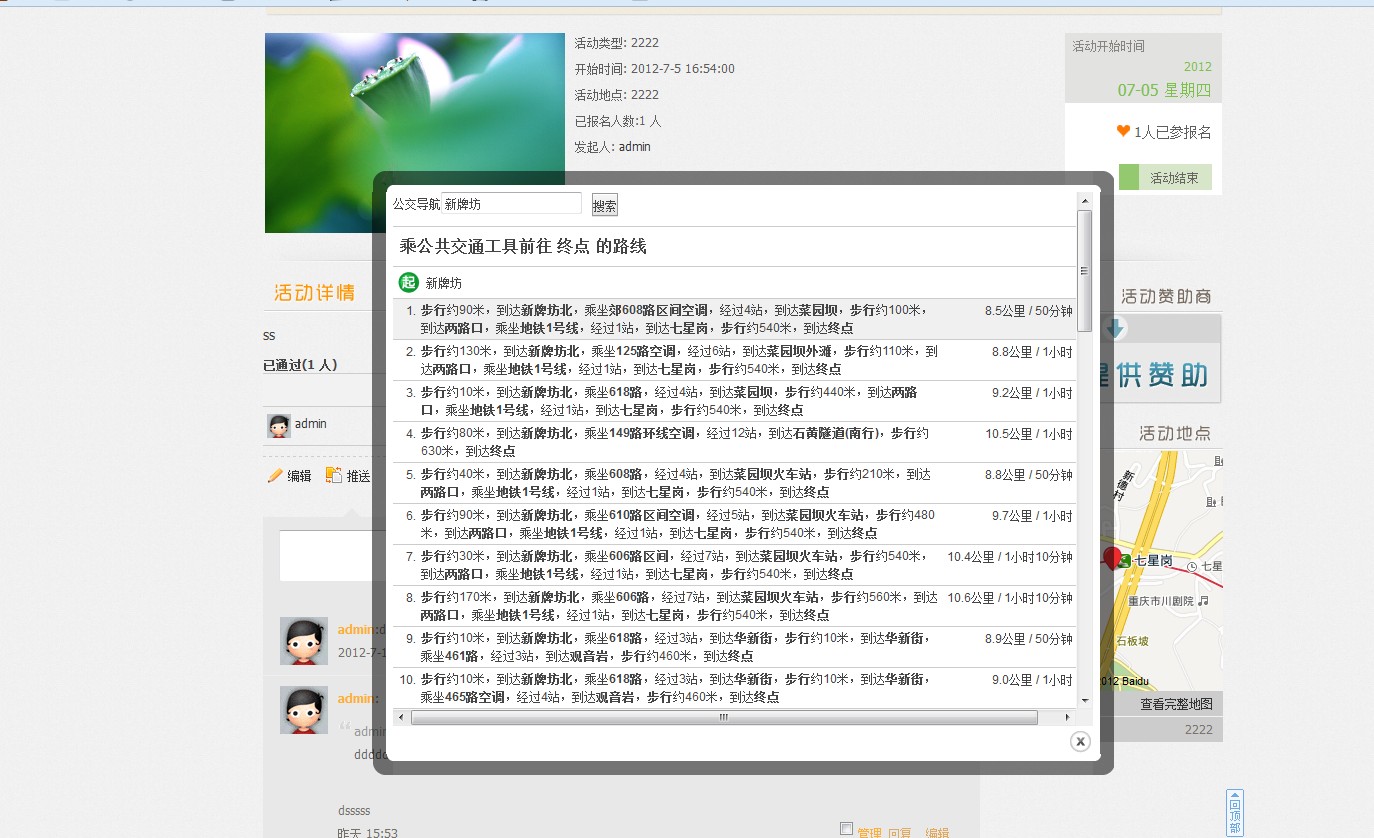The width and height of the screenshot is (1374, 838).
Task: Close the bus navigation popup
Action: [x=1079, y=741]
